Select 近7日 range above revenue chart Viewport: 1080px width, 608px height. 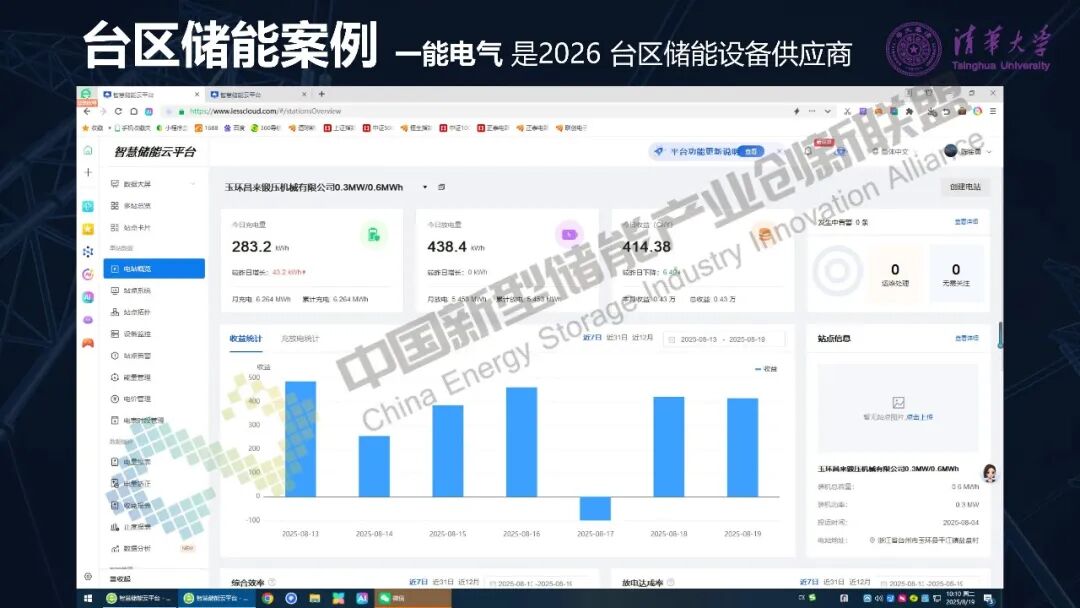coord(592,337)
